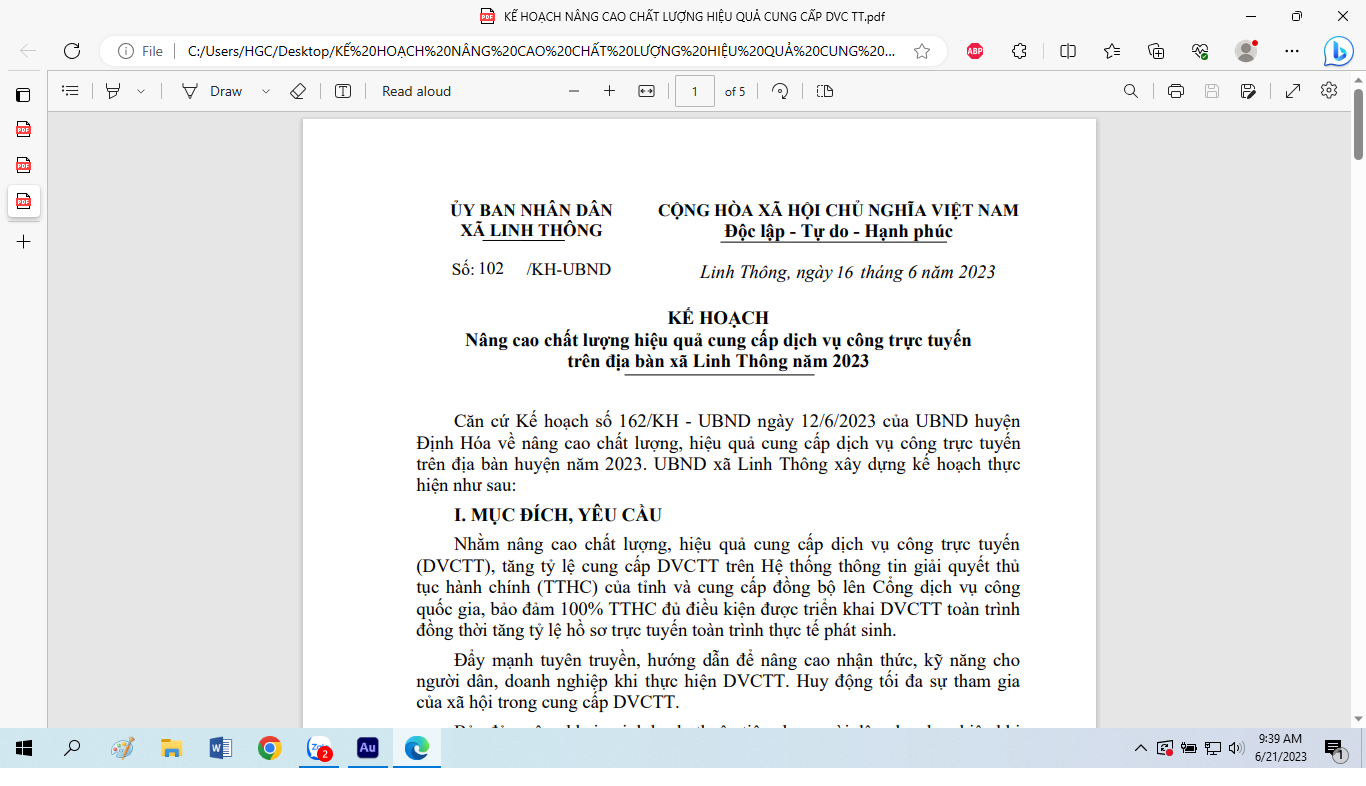Print the PDF document
The image size is (1366, 786).
point(1176,91)
